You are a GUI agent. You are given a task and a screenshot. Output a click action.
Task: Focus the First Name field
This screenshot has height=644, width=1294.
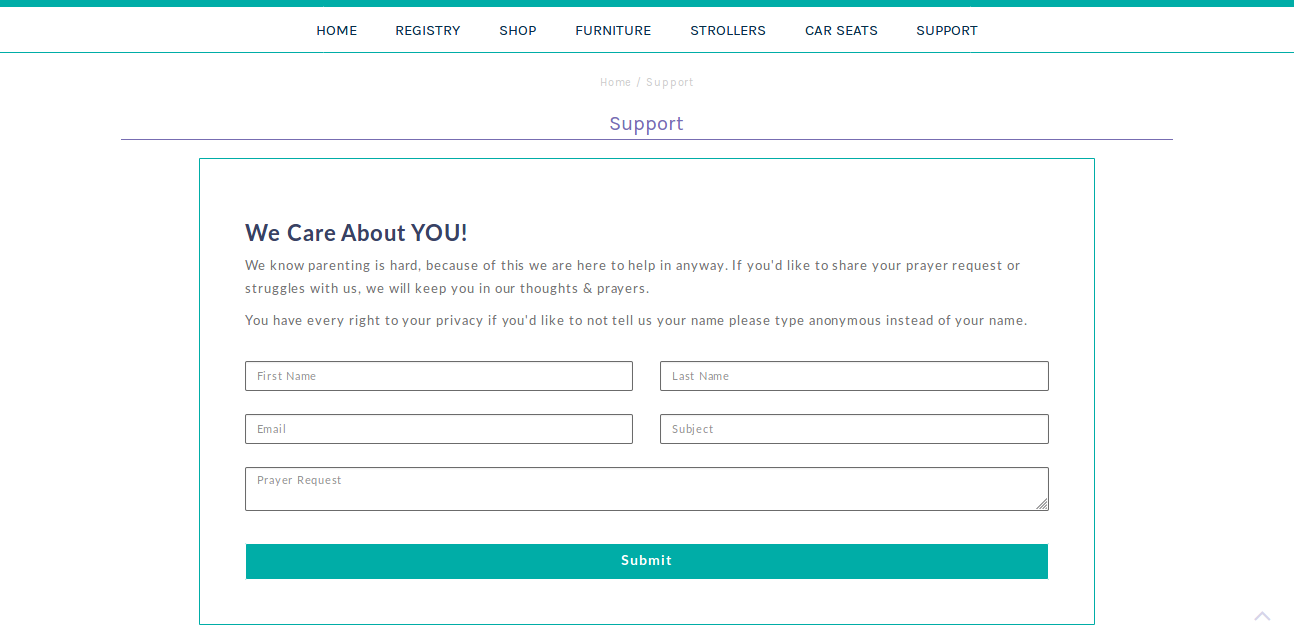click(x=438, y=376)
